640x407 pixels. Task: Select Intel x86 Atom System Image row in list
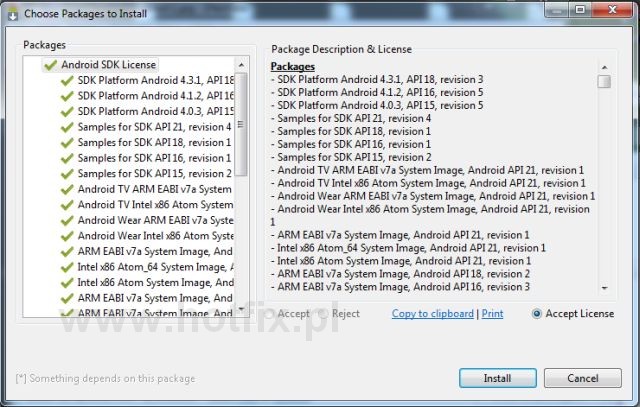(x=156, y=282)
